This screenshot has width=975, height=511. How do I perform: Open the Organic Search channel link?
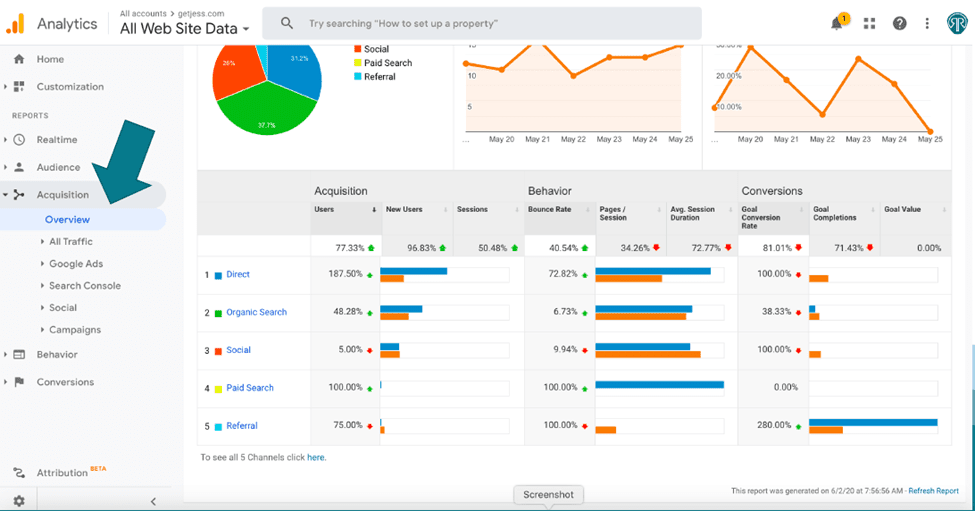point(256,312)
